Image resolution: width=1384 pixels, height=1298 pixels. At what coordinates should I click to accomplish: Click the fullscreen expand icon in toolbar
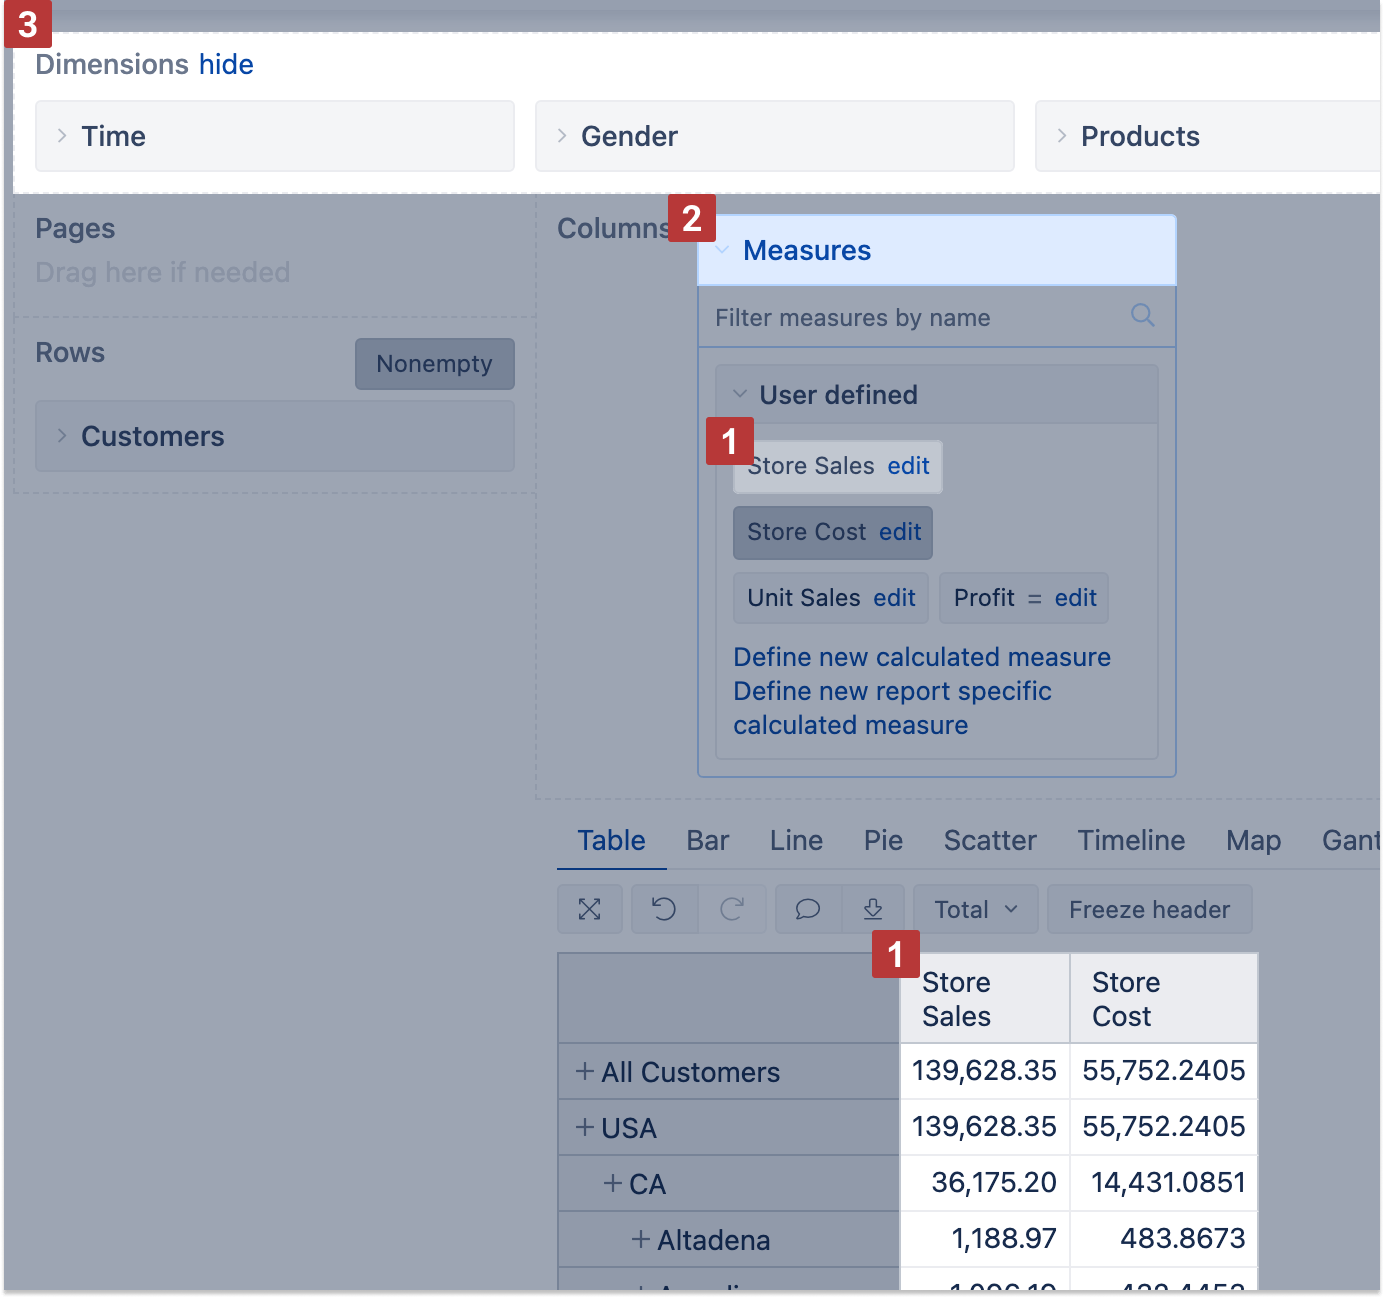click(590, 909)
